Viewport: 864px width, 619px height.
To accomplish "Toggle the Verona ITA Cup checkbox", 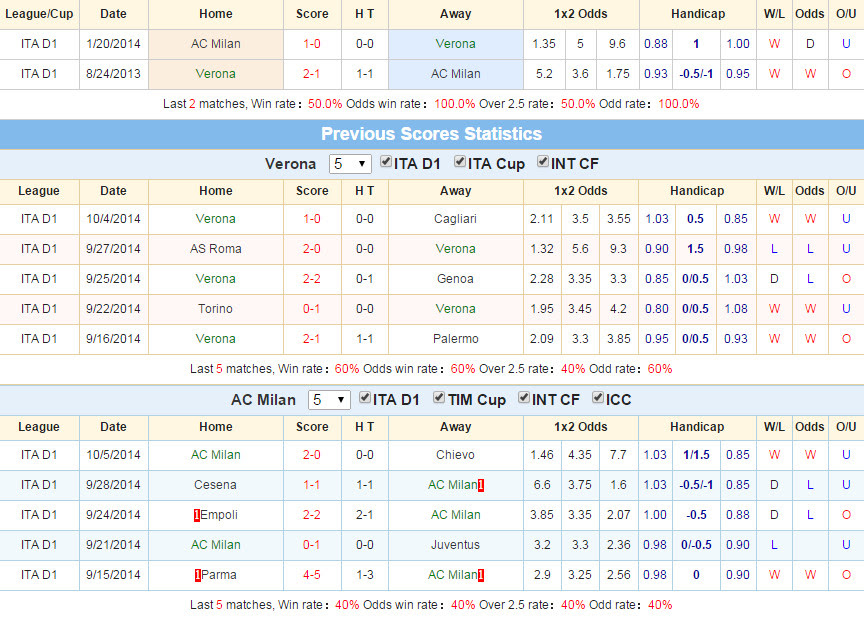I will (x=460, y=162).
